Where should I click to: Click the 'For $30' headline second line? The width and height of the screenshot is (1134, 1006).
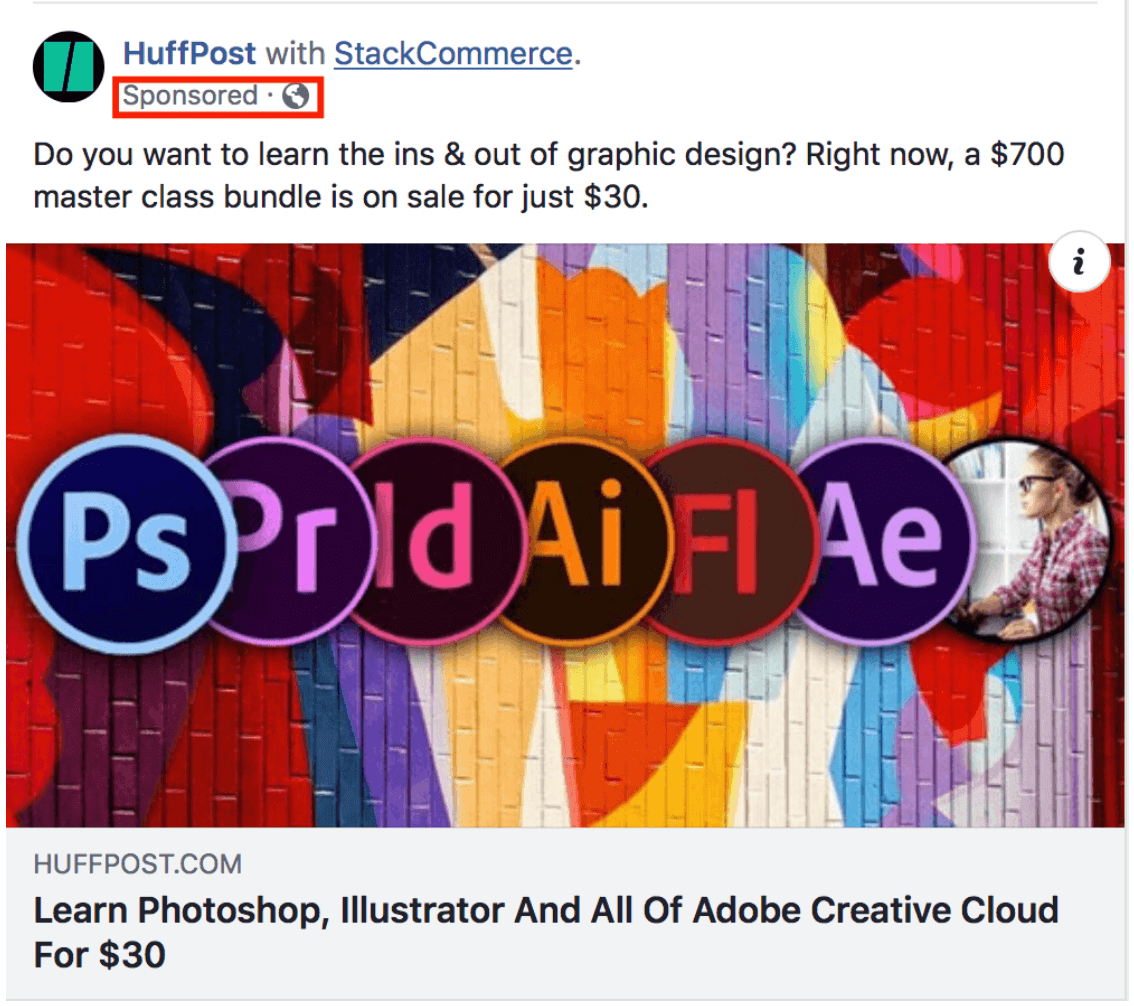[x=100, y=955]
